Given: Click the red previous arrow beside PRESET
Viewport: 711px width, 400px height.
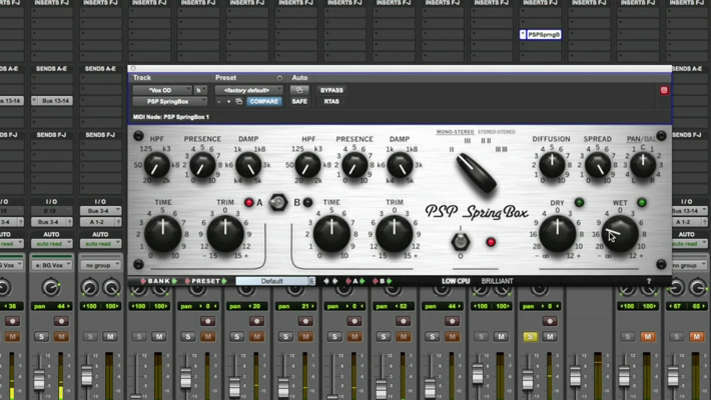Looking at the screenshot, I should coord(187,281).
